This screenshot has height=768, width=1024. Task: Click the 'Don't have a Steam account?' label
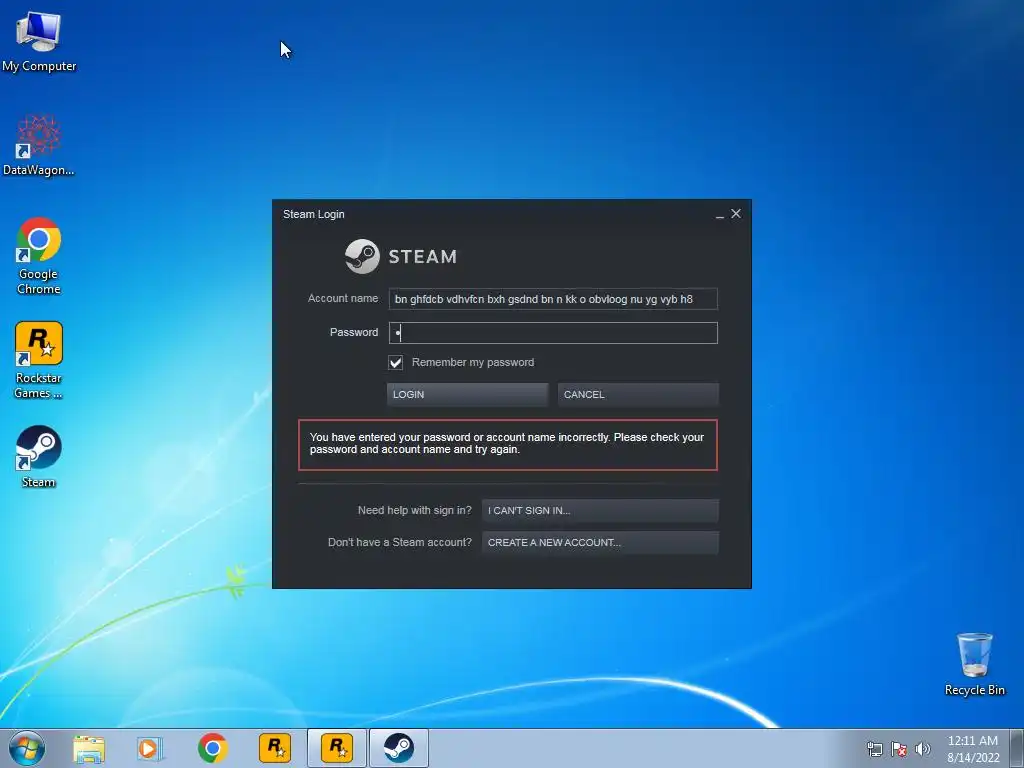point(400,543)
